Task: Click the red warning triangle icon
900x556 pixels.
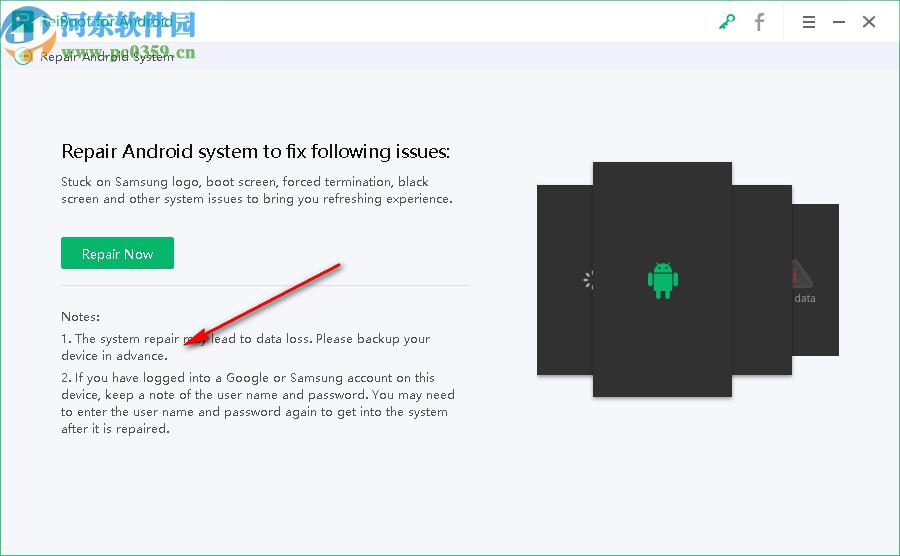Action: pos(802,274)
